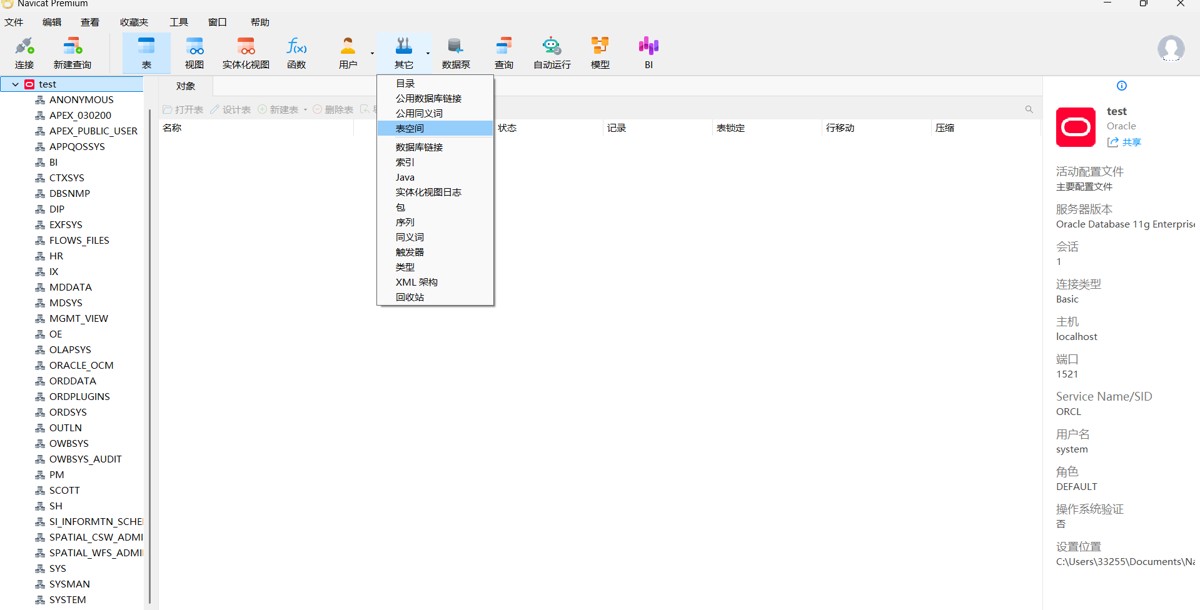
Task: Choose 序列 from dropdown menu
Action: tap(435, 222)
